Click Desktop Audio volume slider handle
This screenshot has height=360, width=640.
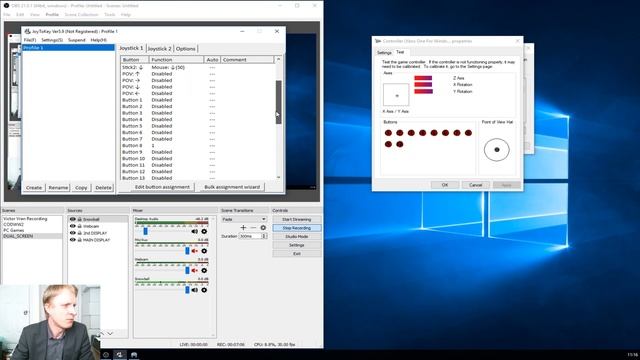[x=145, y=231]
